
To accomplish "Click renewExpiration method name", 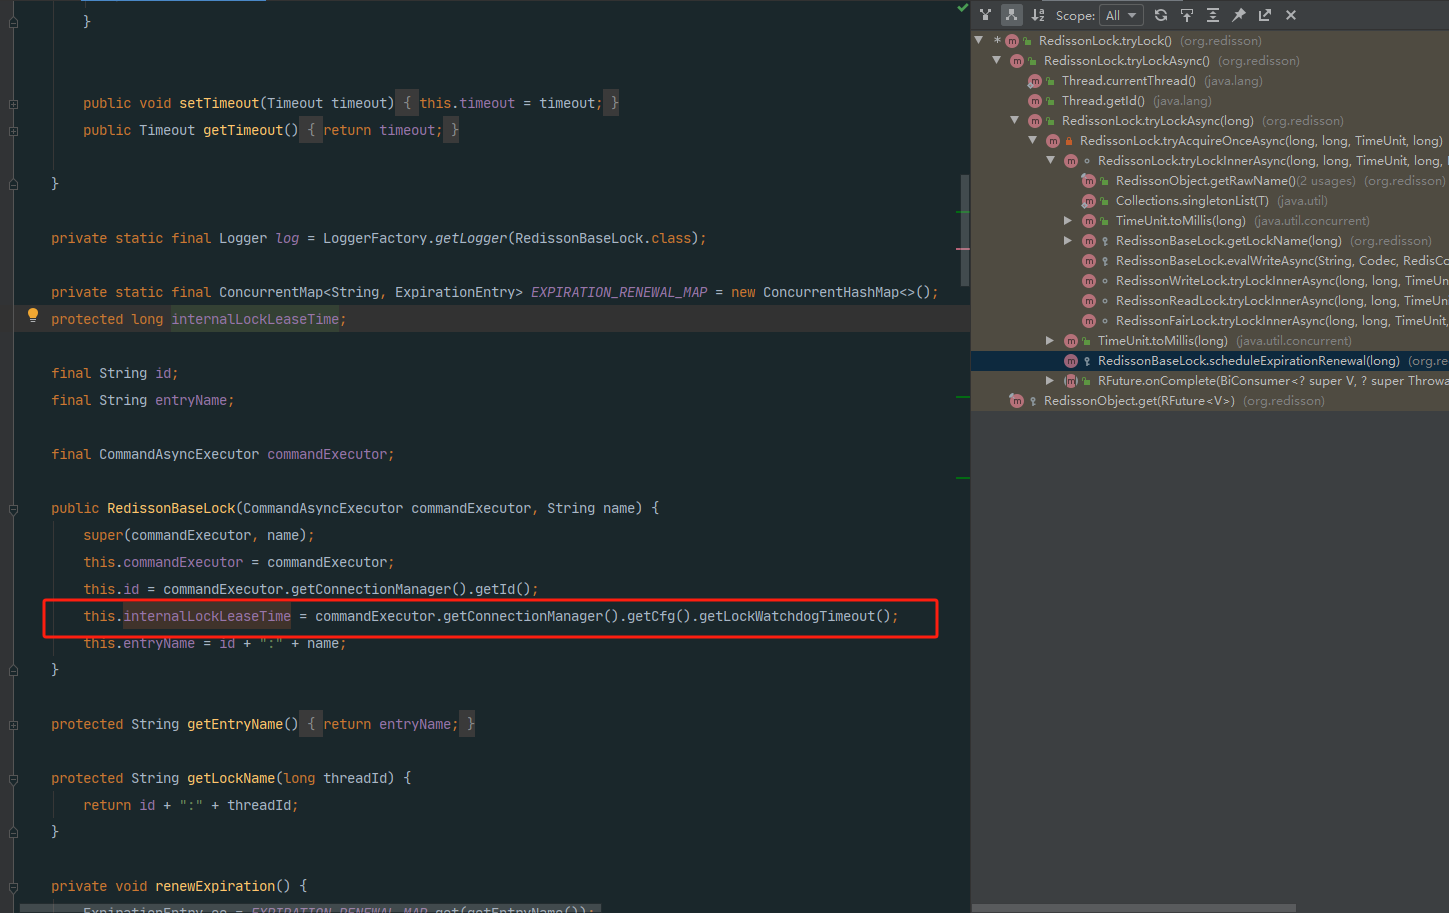I will [215, 886].
